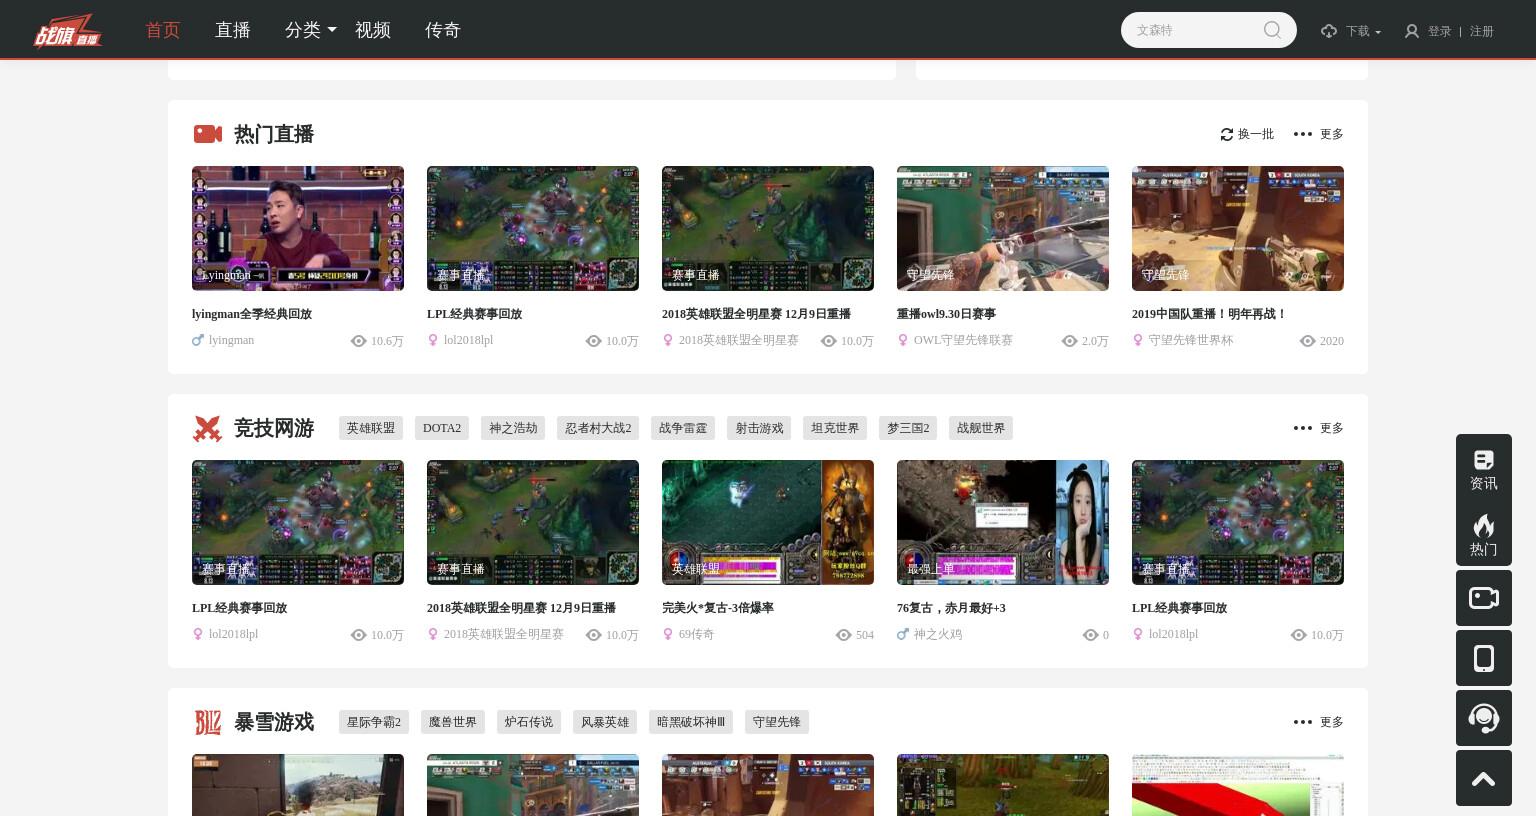Open the 热门 flame sidebar icon

pos(1484,535)
